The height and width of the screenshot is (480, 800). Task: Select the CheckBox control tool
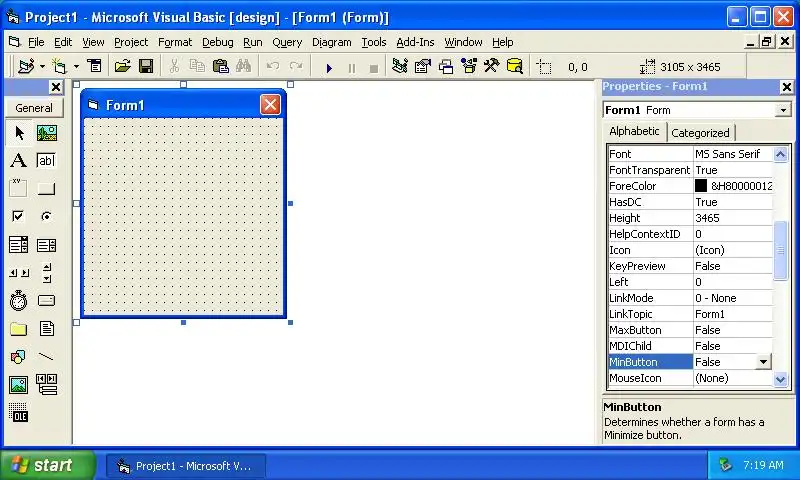click(x=18, y=216)
